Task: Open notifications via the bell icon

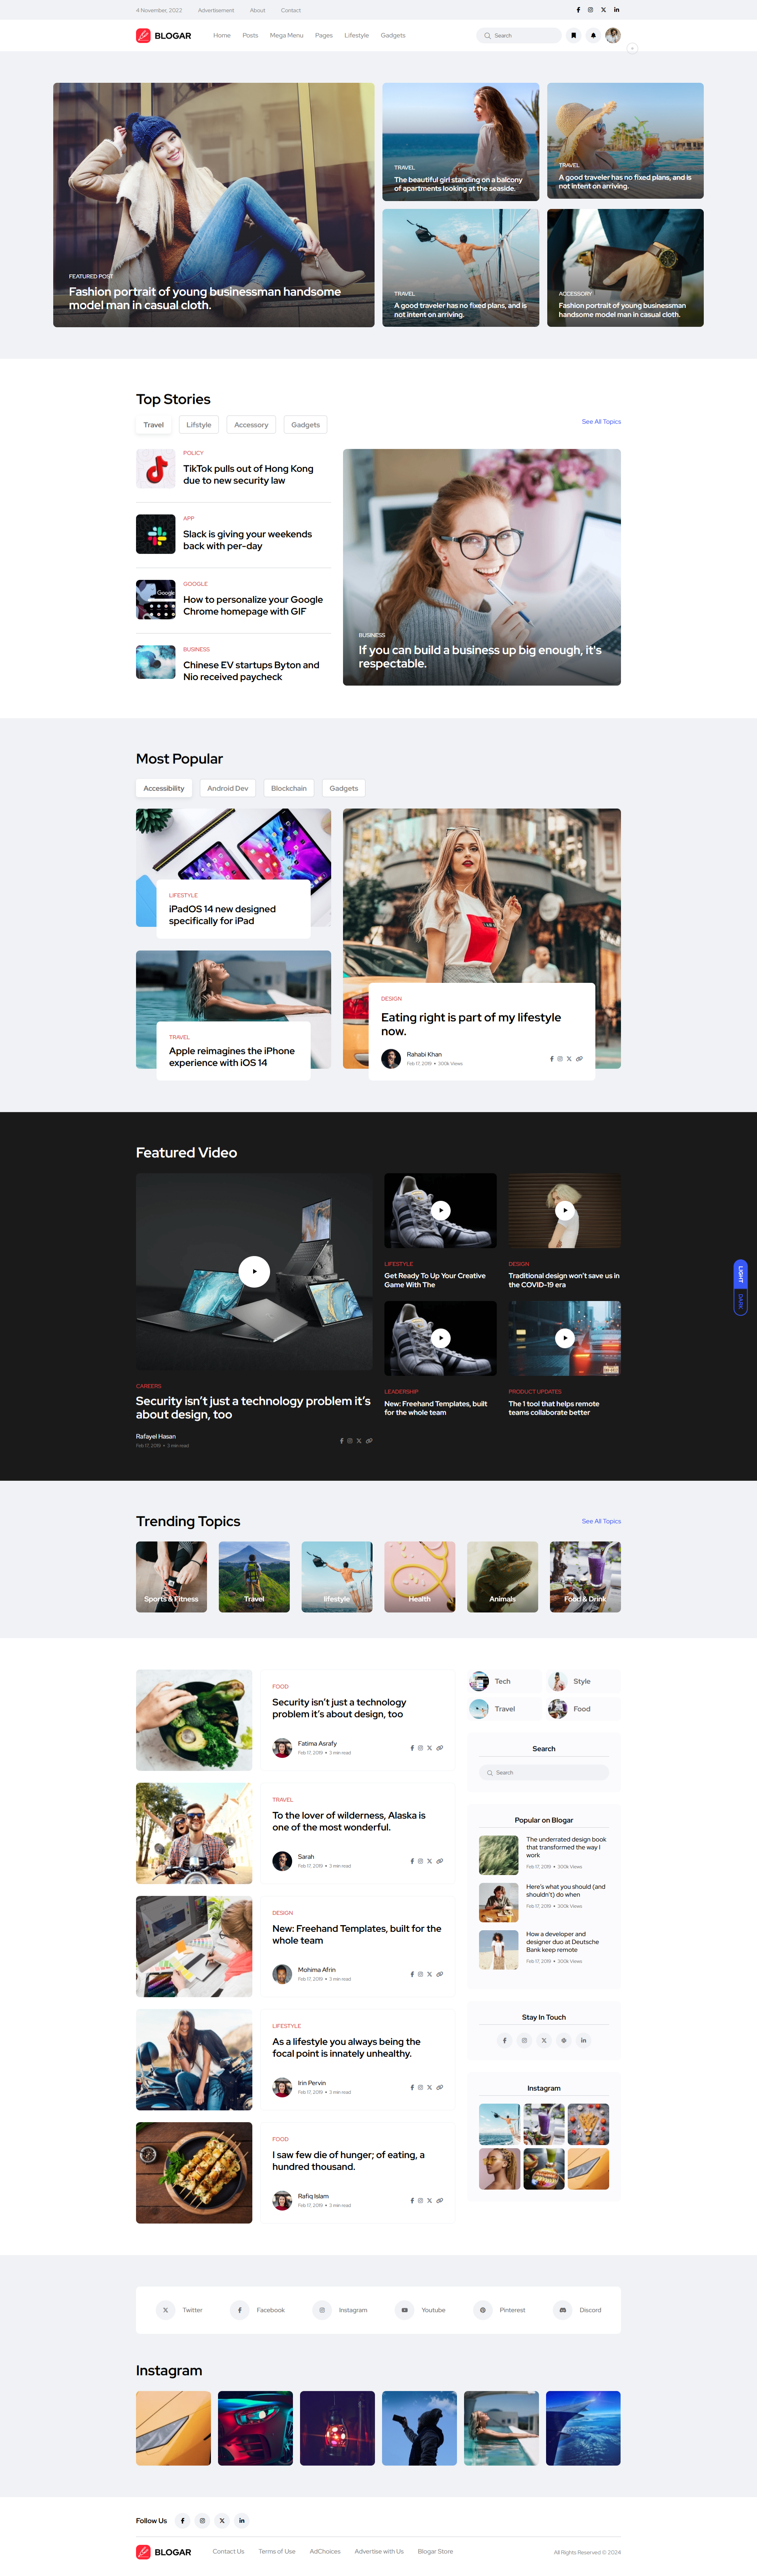Action: click(x=594, y=35)
